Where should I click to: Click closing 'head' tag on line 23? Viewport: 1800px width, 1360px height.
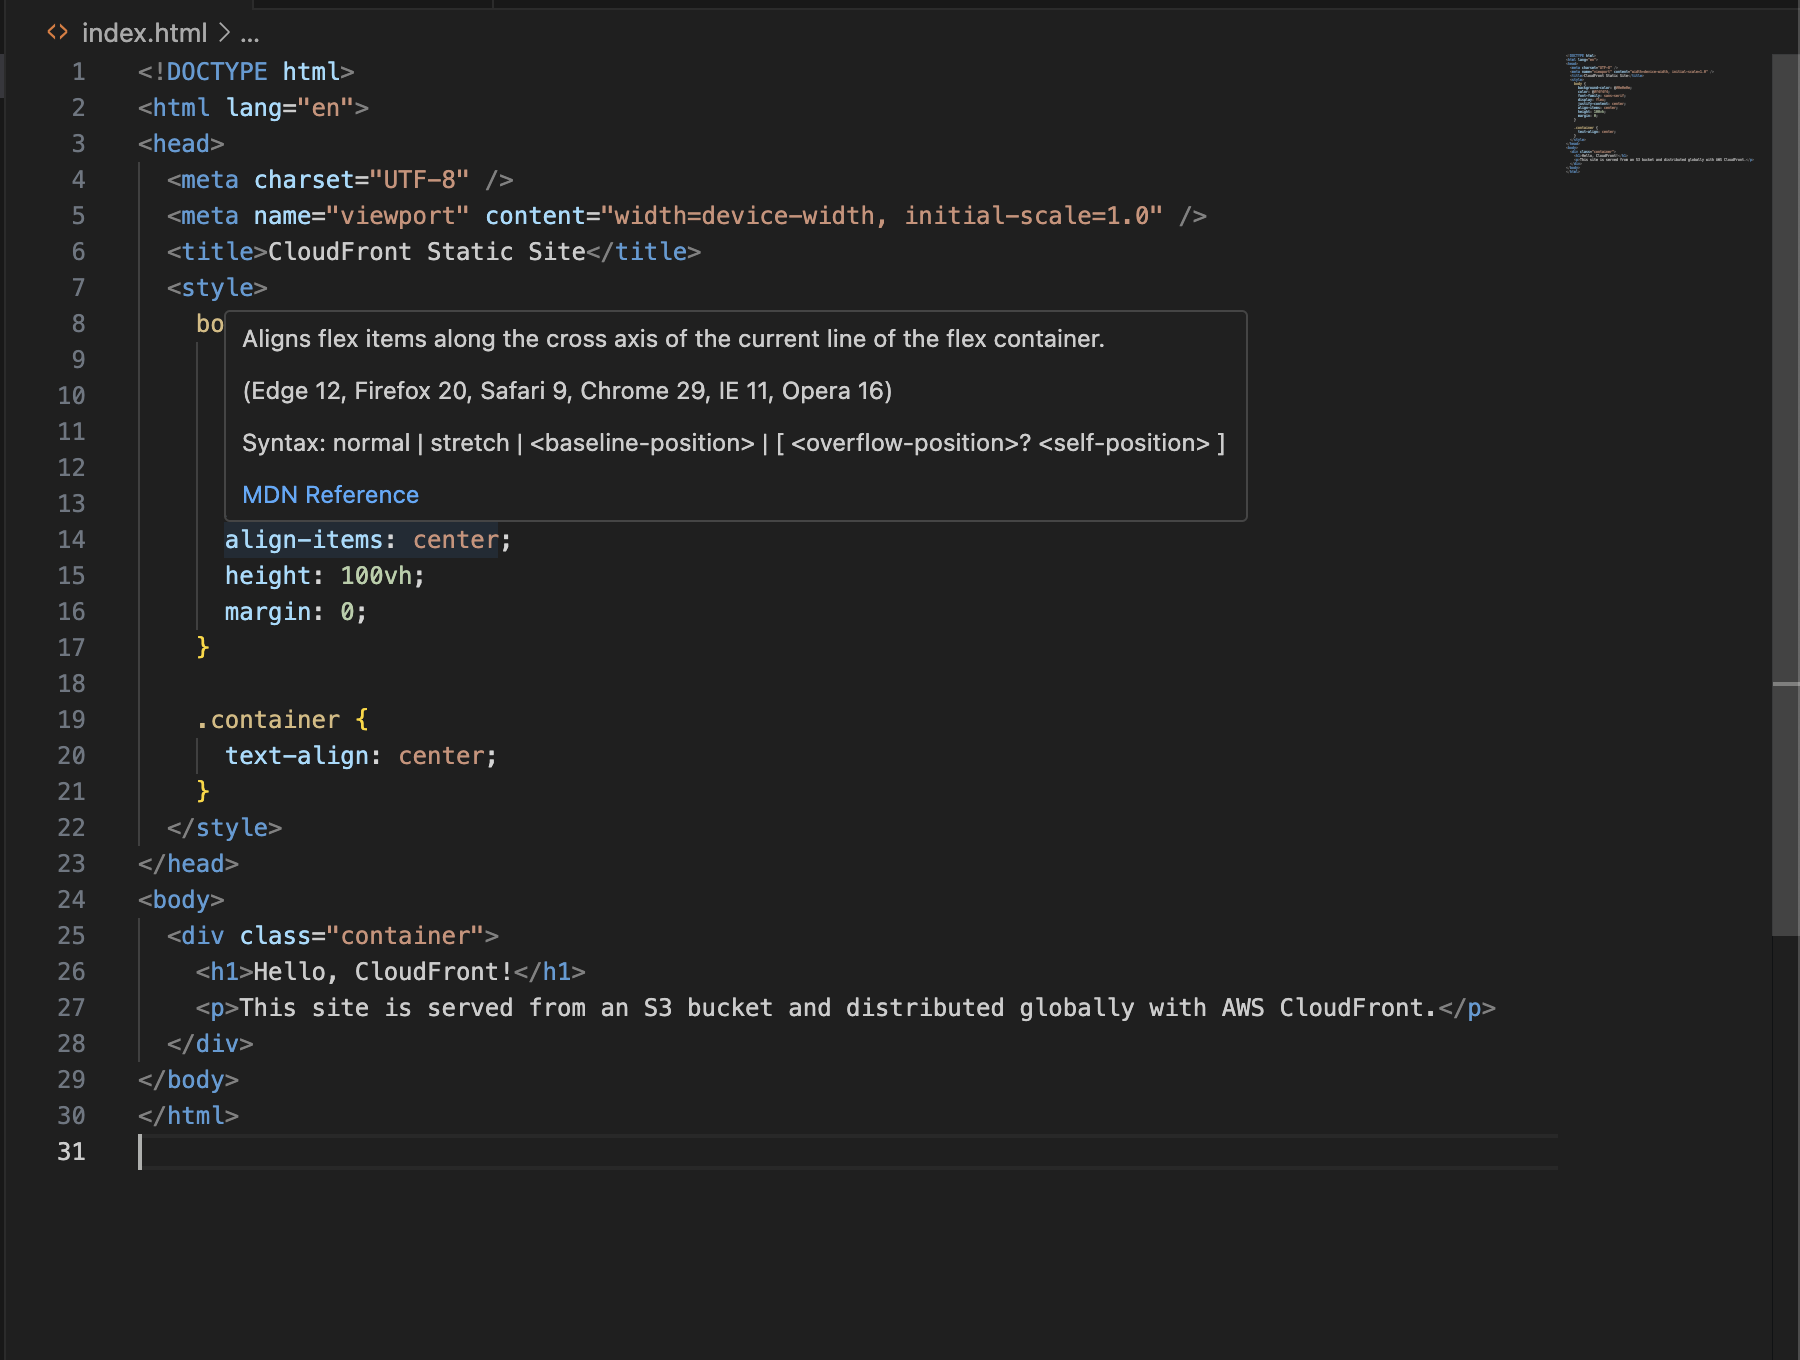click(189, 864)
